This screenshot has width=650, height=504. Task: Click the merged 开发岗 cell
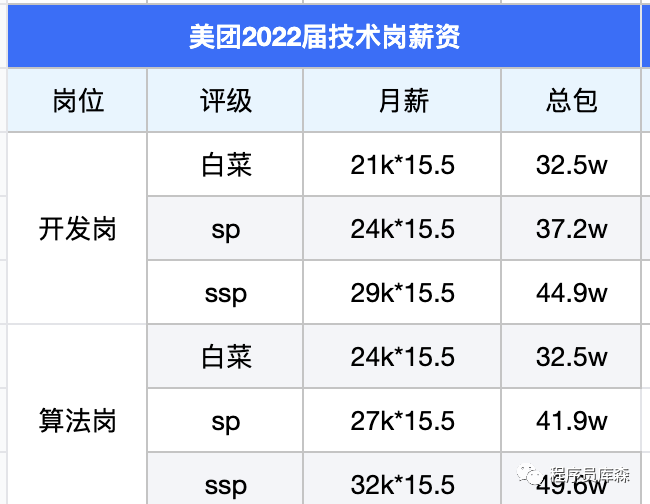coord(78,229)
